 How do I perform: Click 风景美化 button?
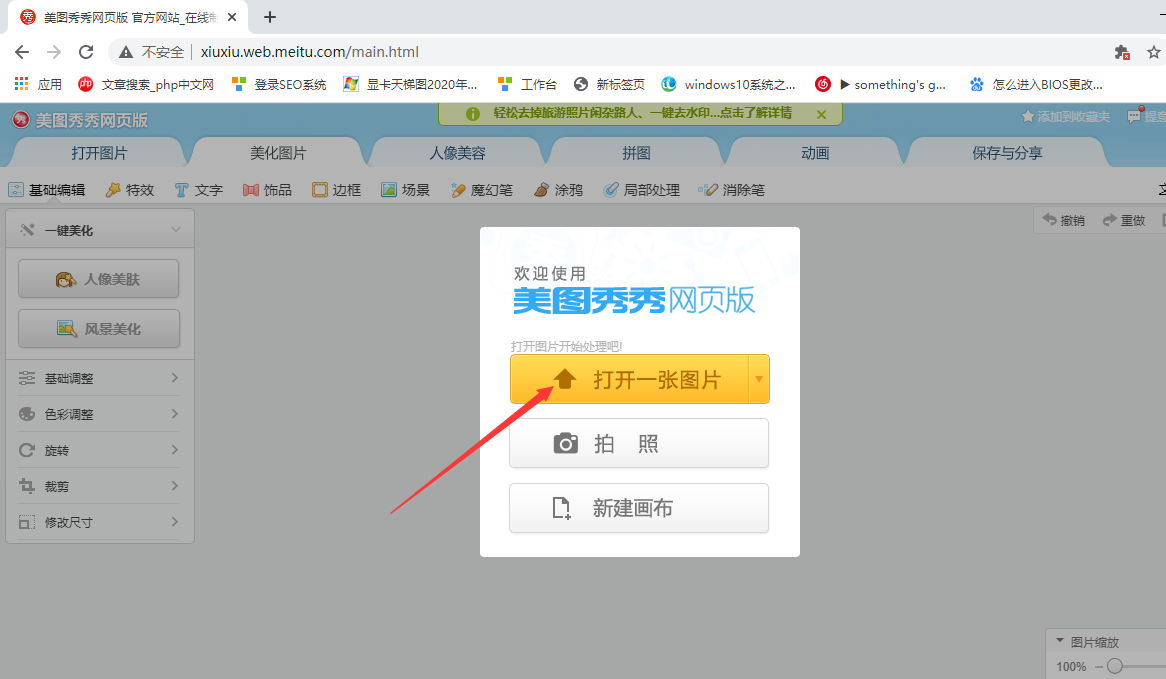pyautogui.click(x=99, y=329)
